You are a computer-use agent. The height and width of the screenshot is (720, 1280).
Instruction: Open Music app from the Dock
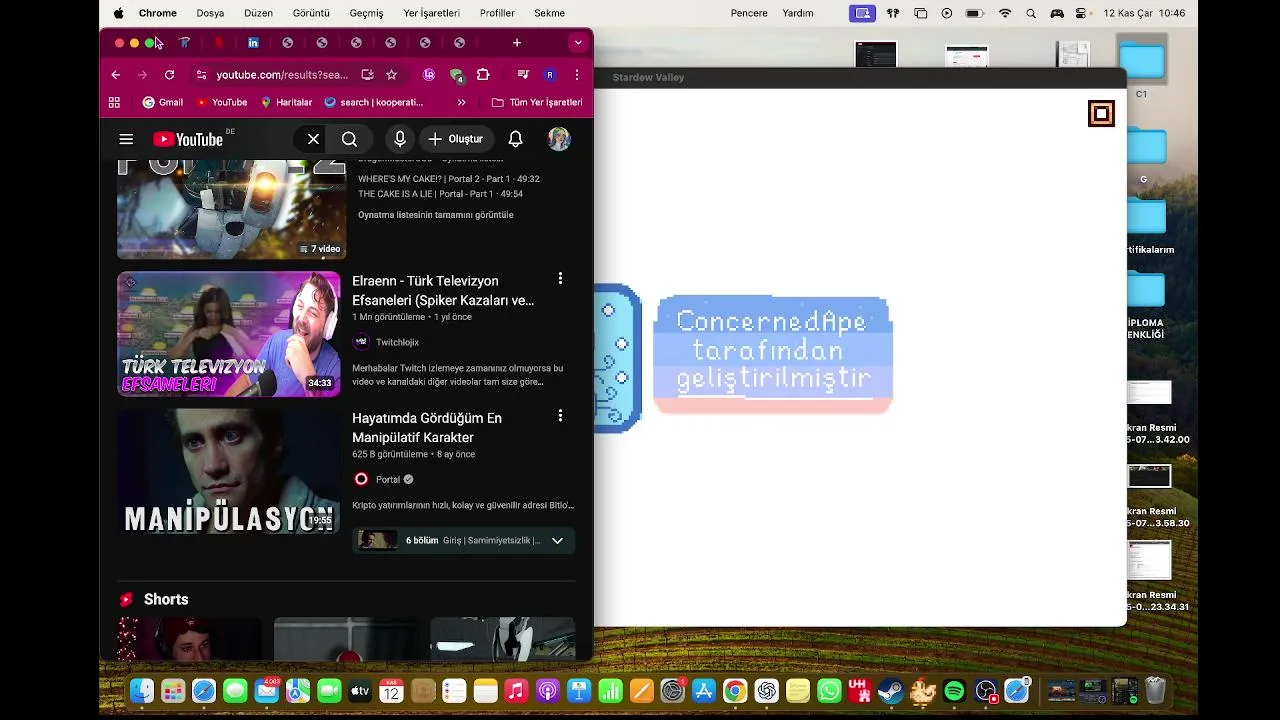pyautogui.click(x=516, y=691)
